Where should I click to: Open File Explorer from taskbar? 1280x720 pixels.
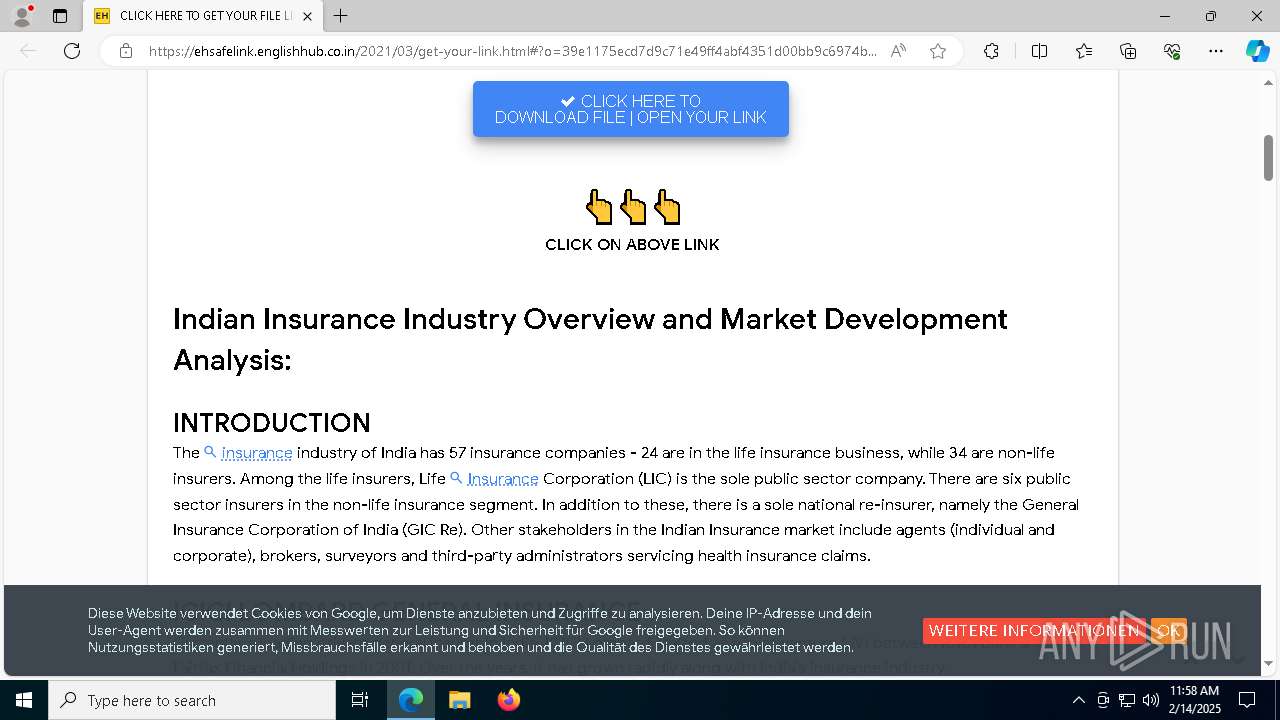tap(459, 700)
